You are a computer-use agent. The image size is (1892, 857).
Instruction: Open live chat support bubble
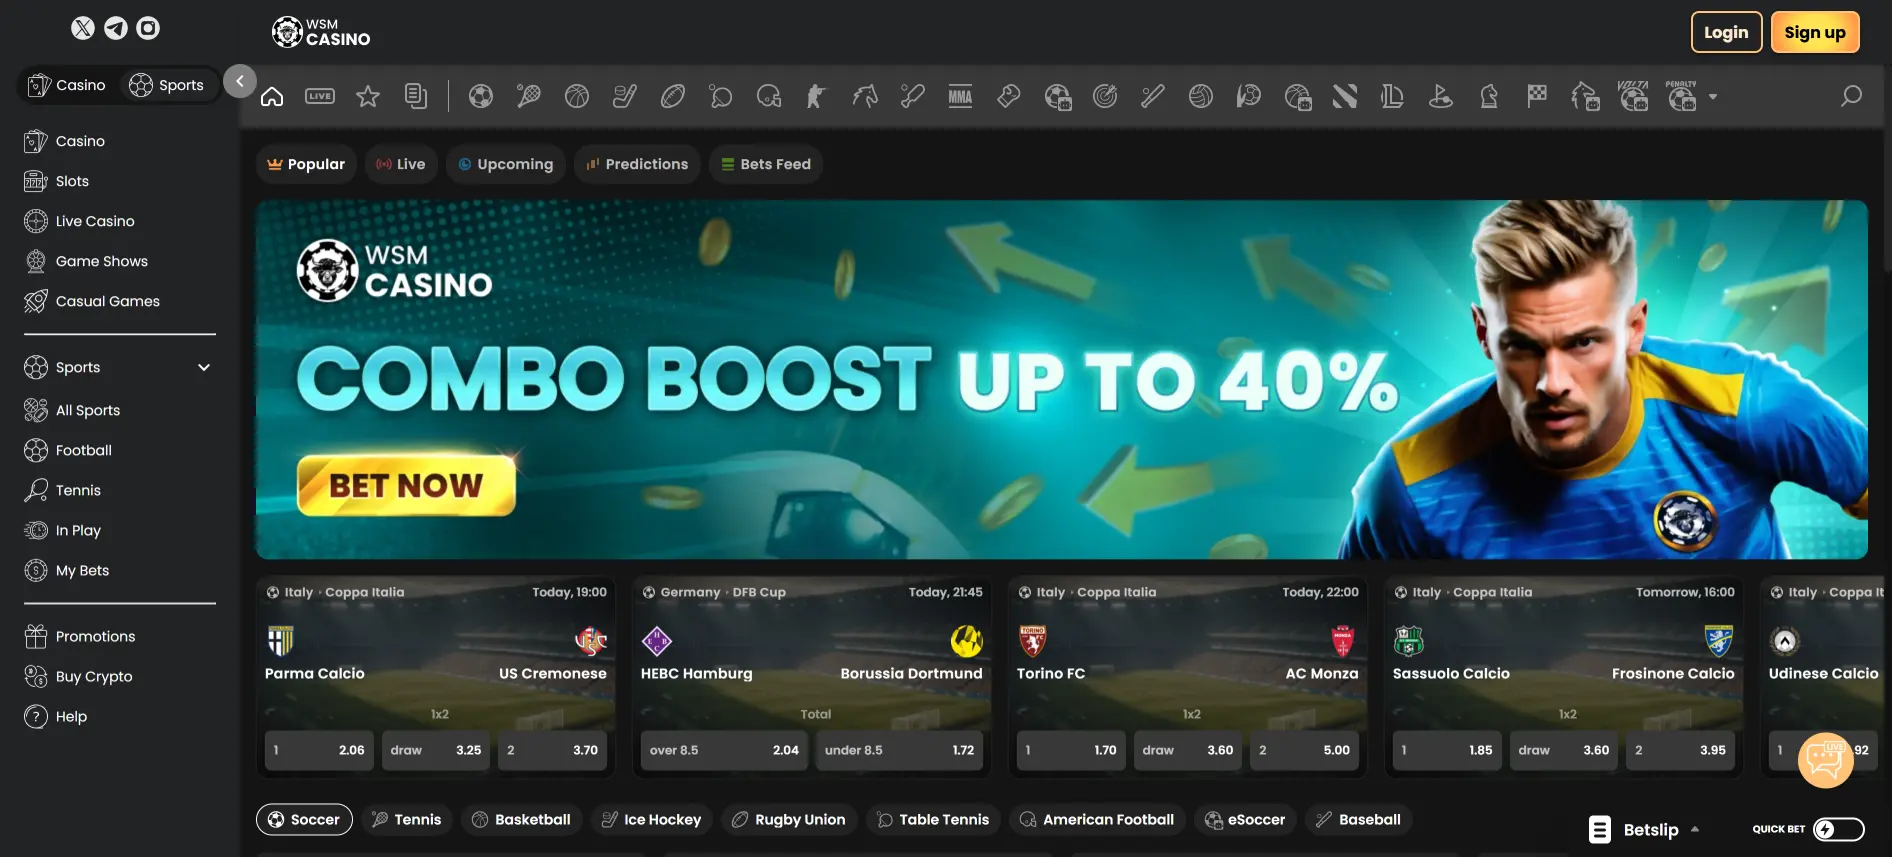1825,760
